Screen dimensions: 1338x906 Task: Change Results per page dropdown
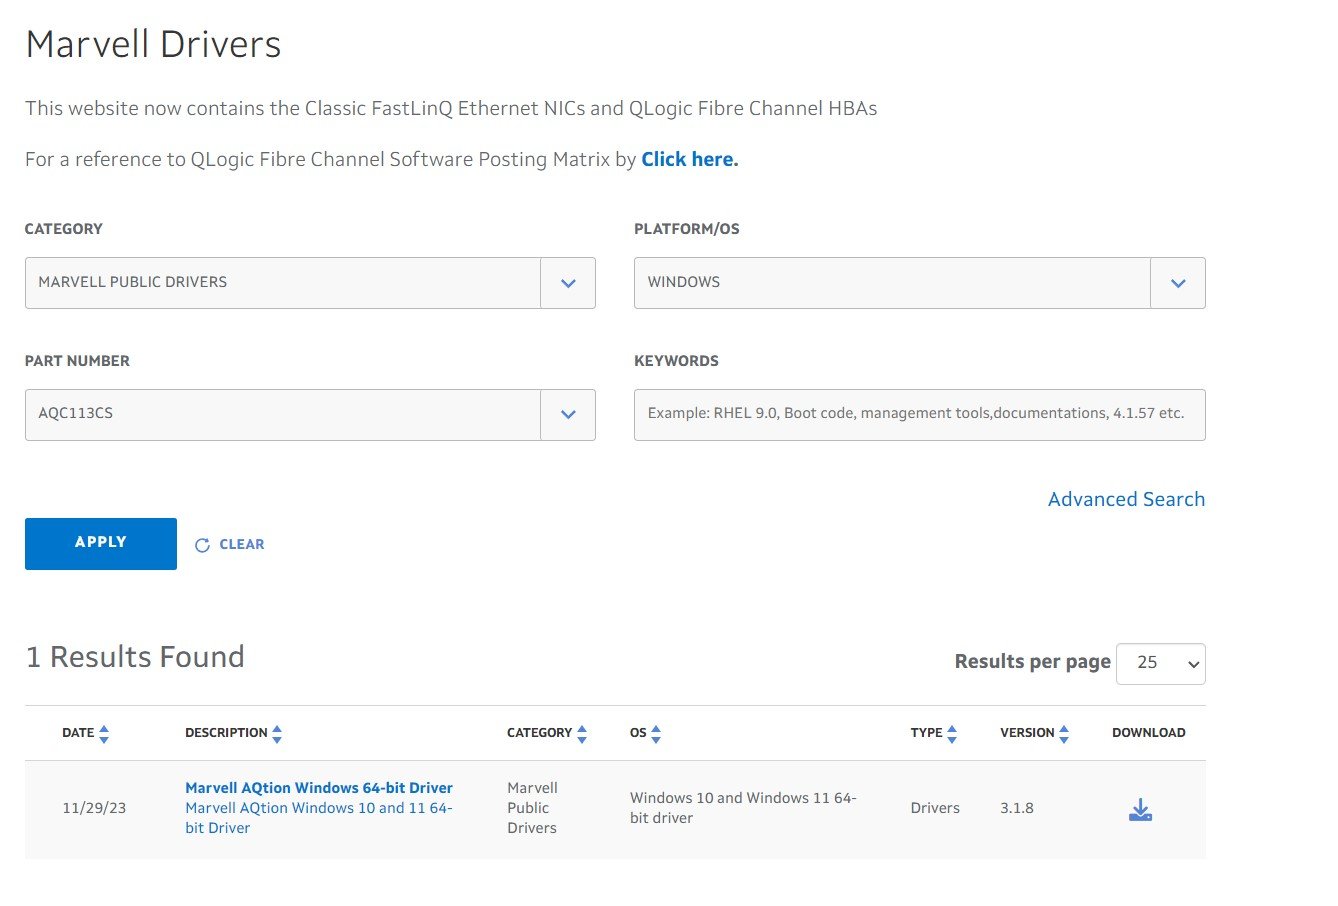[1160, 664]
